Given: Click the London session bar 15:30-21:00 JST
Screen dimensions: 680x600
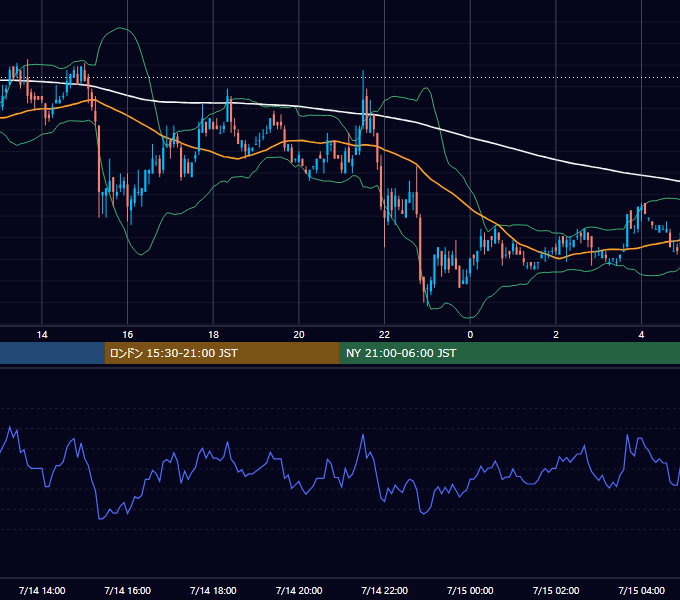Looking at the screenshot, I should [222, 353].
